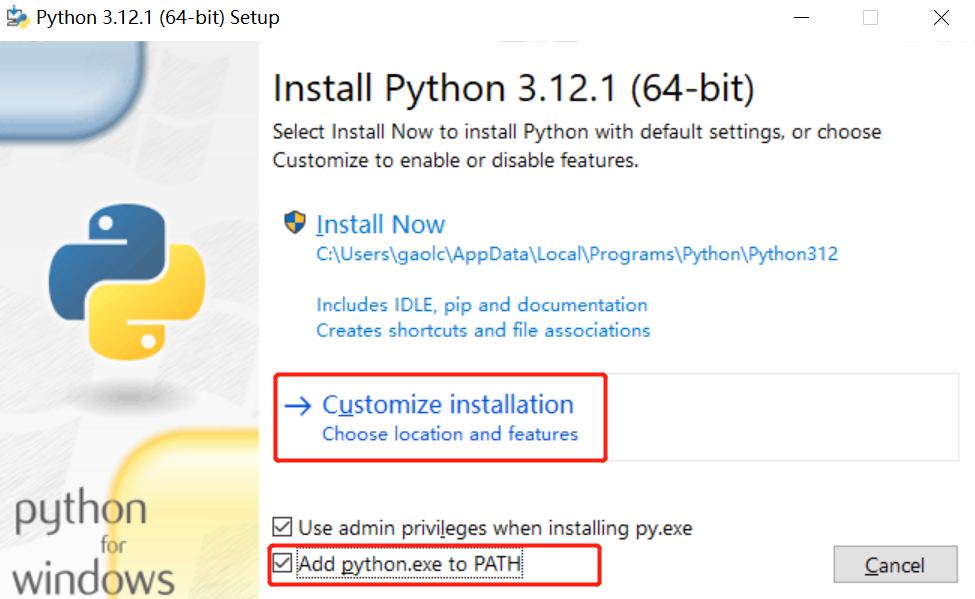Viewport: 975px width, 599px height.
Task: Cancel the Python setup
Action: click(895, 565)
